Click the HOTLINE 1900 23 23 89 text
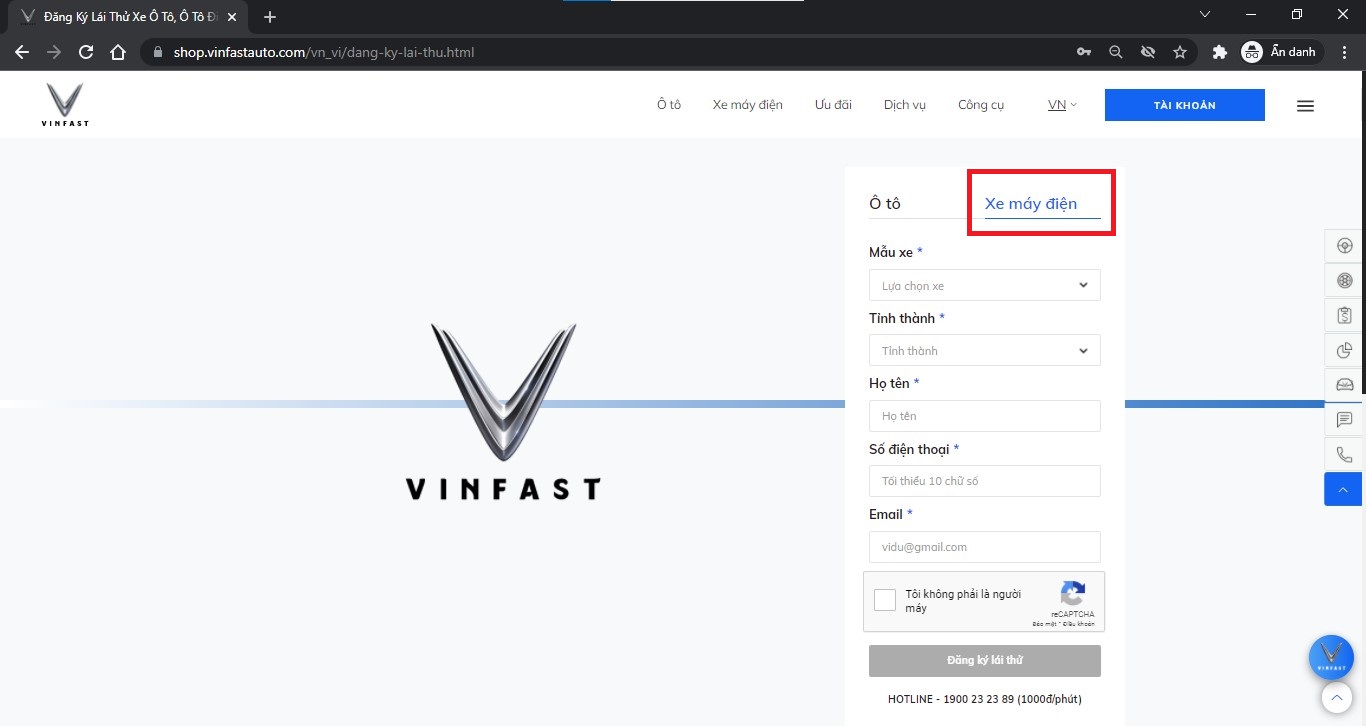This screenshot has height=726, width=1366. 985,699
